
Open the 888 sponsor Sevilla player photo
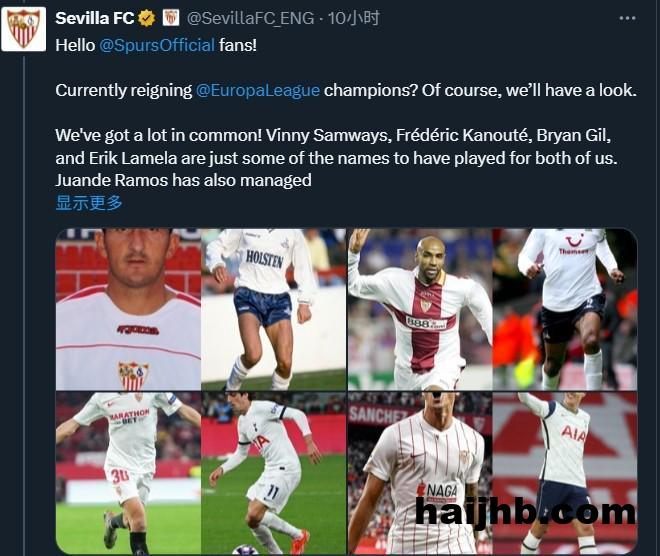pyautogui.click(x=420, y=309)
